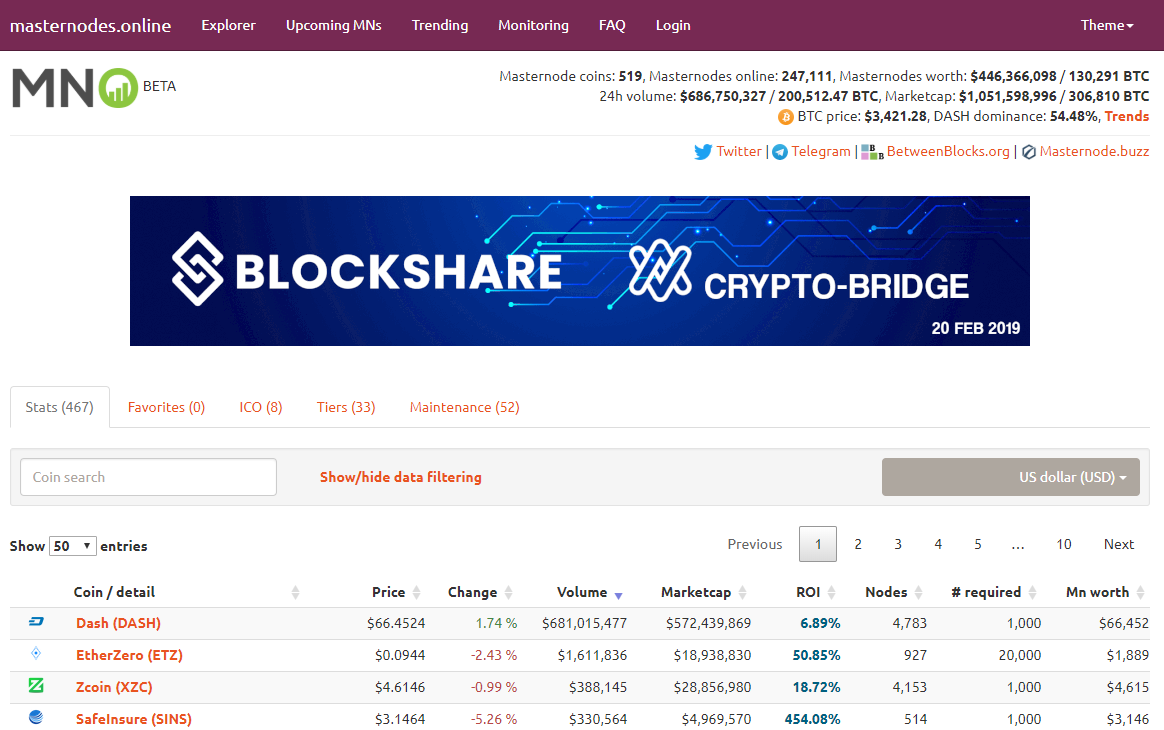Click the Previous pagination button
Viewport: 1164px width, 730px height.
(x=755, y=544)
